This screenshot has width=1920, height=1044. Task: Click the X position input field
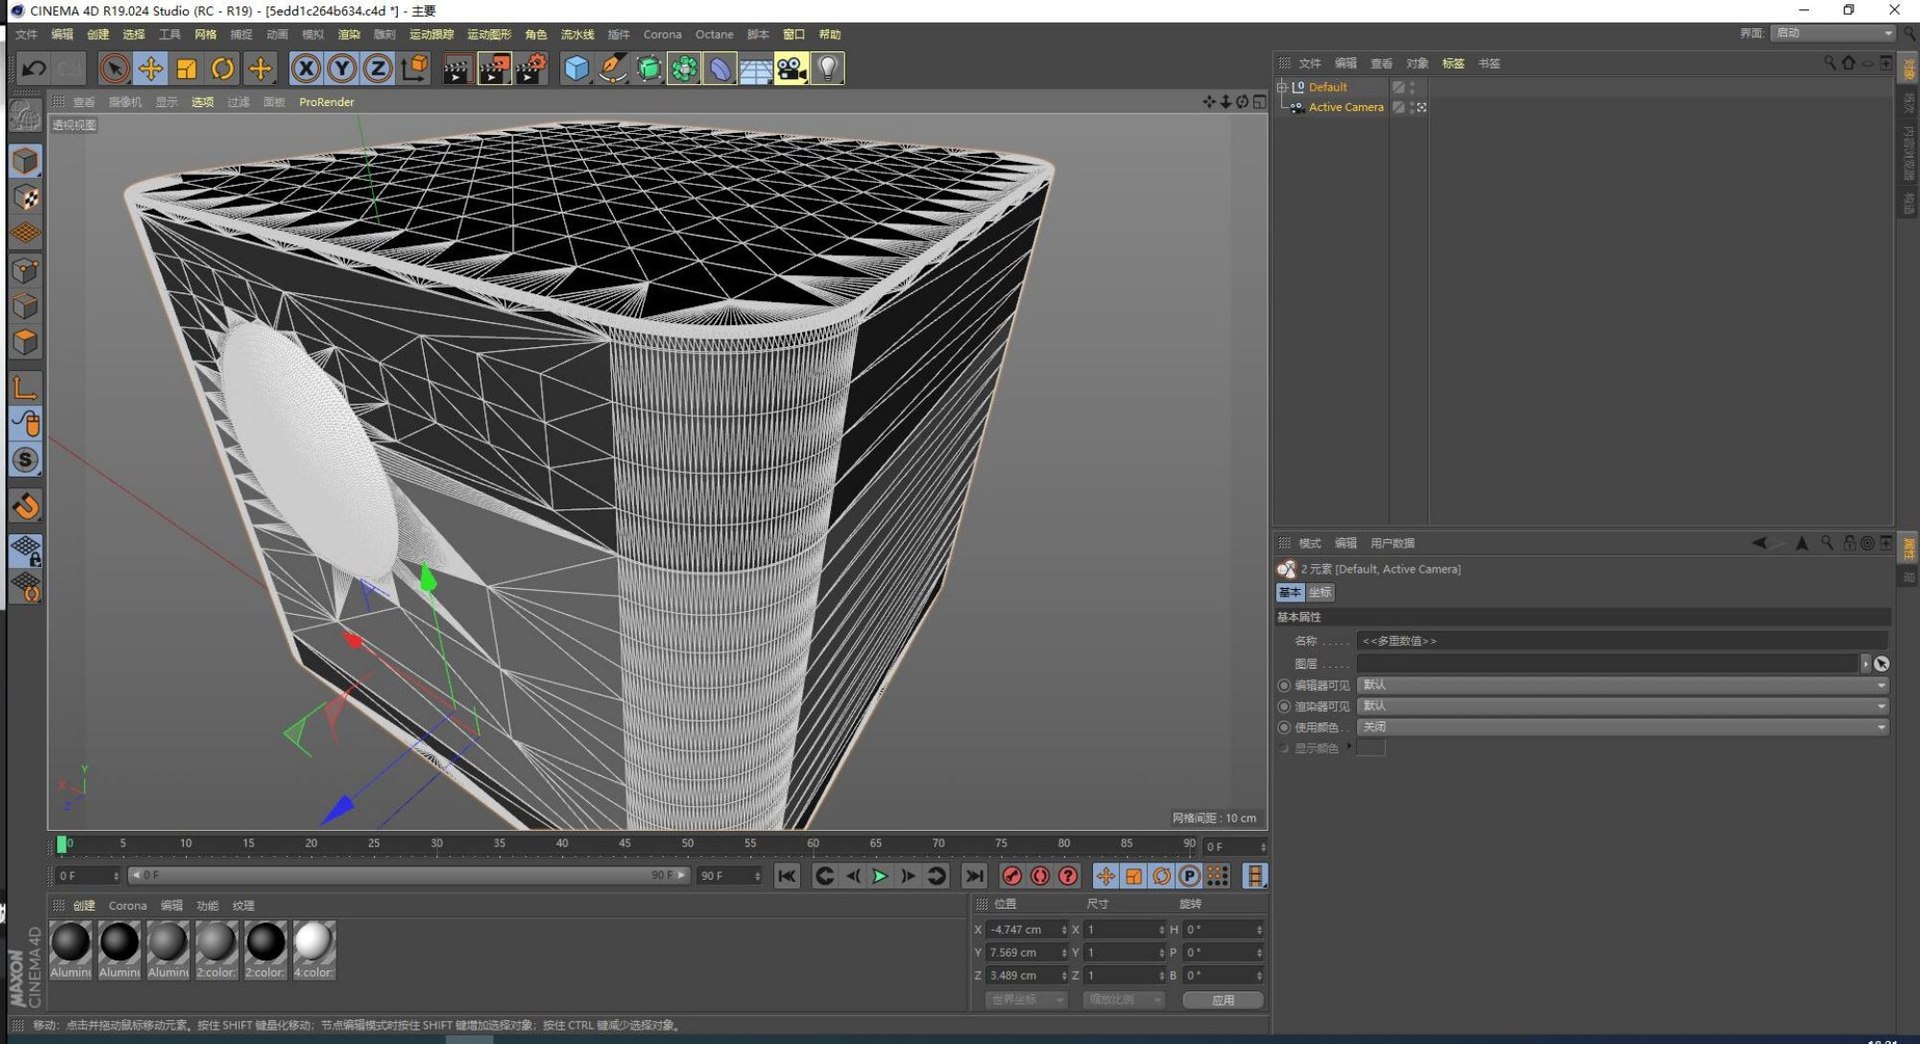click(x=1027, y=929)
